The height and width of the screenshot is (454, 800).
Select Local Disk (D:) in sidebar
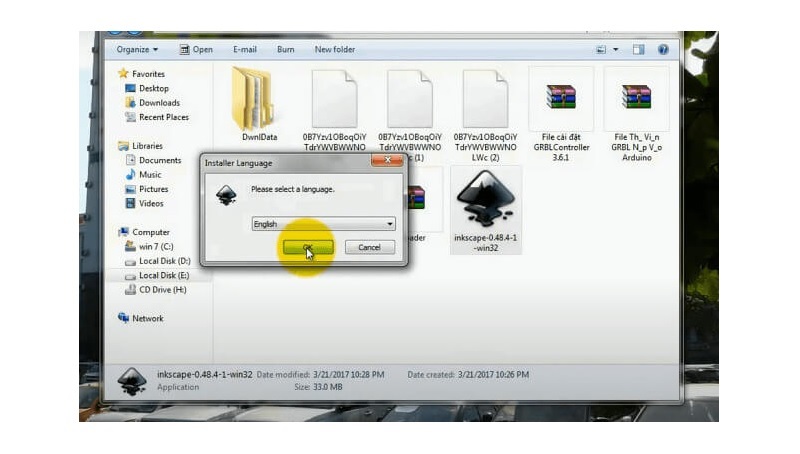point(164,261)
